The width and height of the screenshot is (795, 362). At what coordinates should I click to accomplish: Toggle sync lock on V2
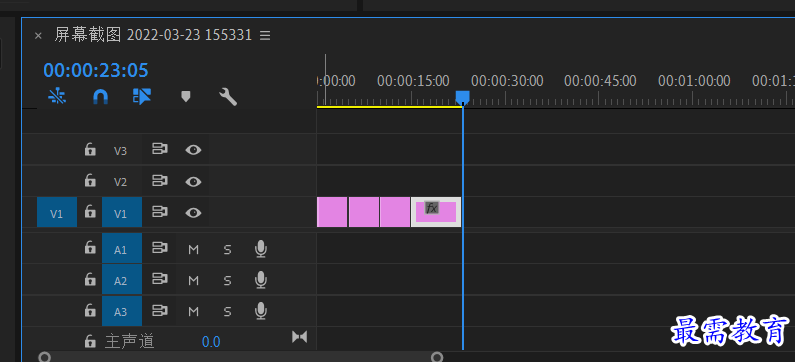click(x=160, y=181)
